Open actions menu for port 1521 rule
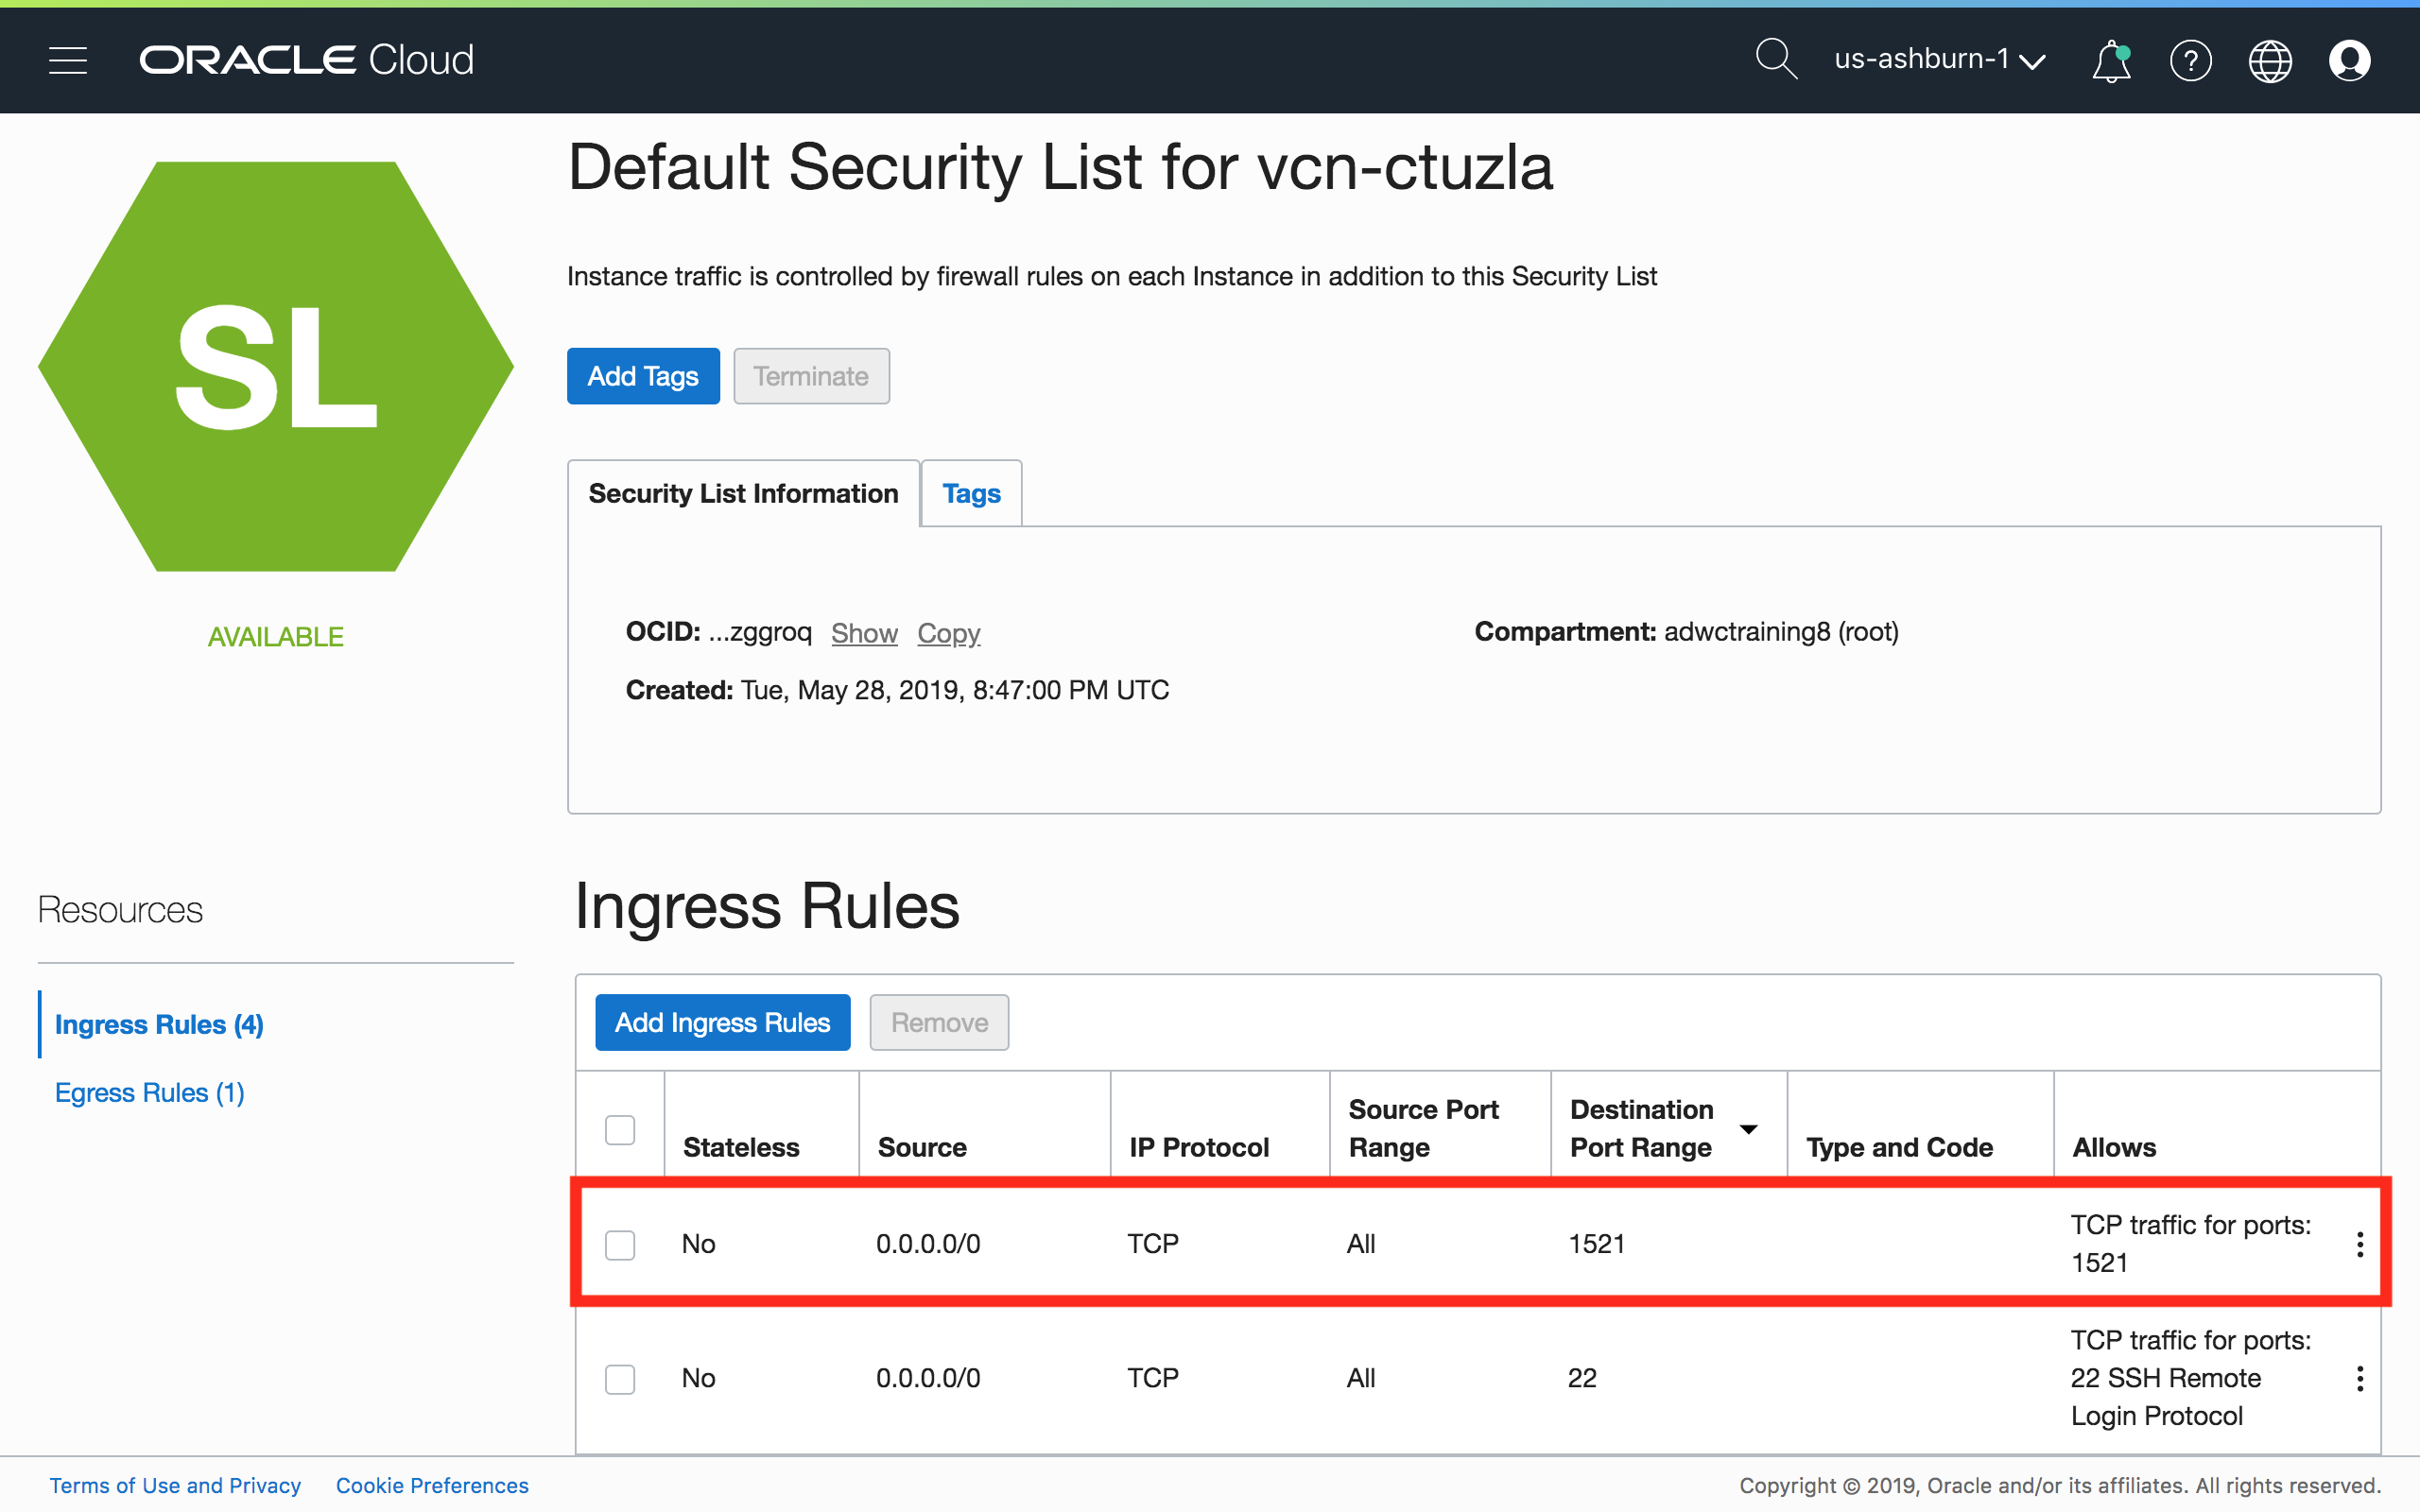 [2359, 1244]
